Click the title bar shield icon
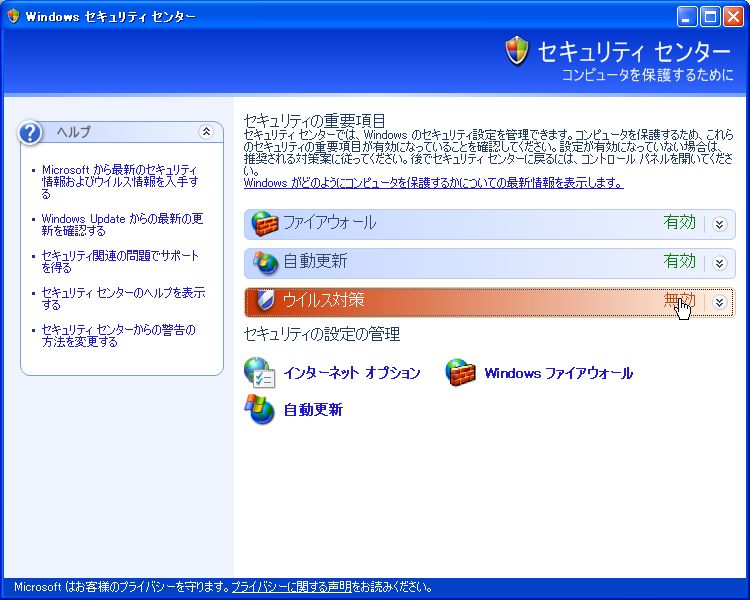The height and width of the screenshot is (600, 750). [x=14, y=16]
